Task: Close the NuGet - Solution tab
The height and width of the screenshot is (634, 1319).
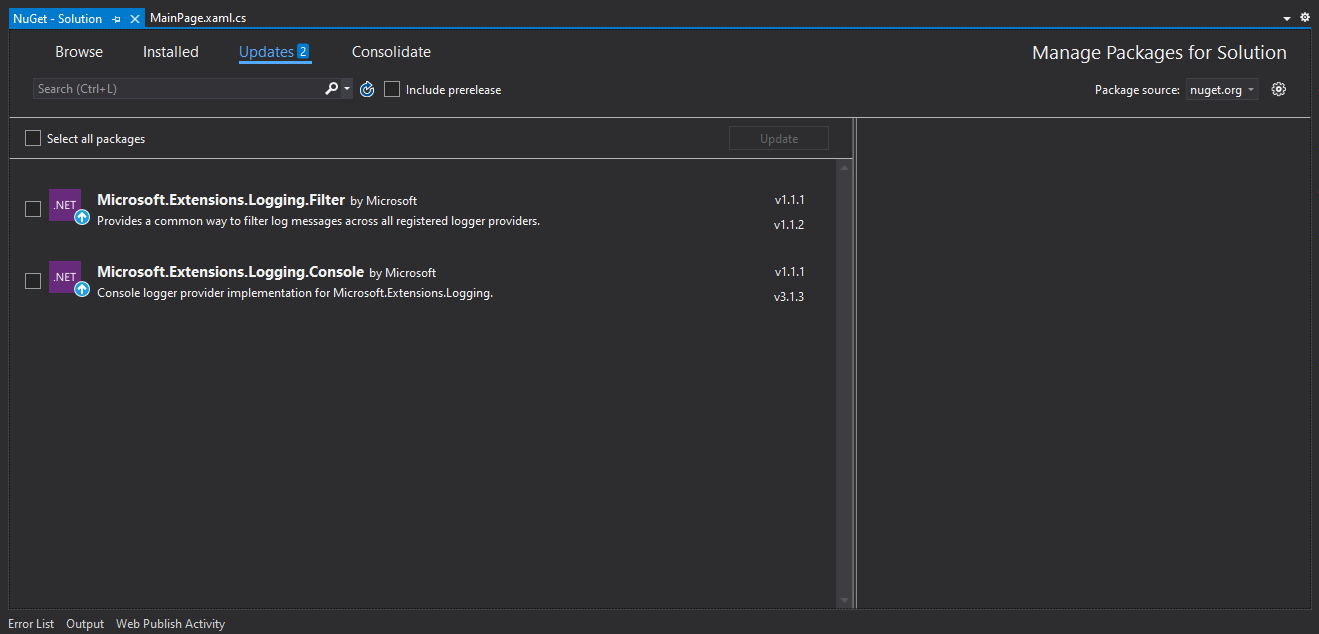Action: click(x=135, y=19)
